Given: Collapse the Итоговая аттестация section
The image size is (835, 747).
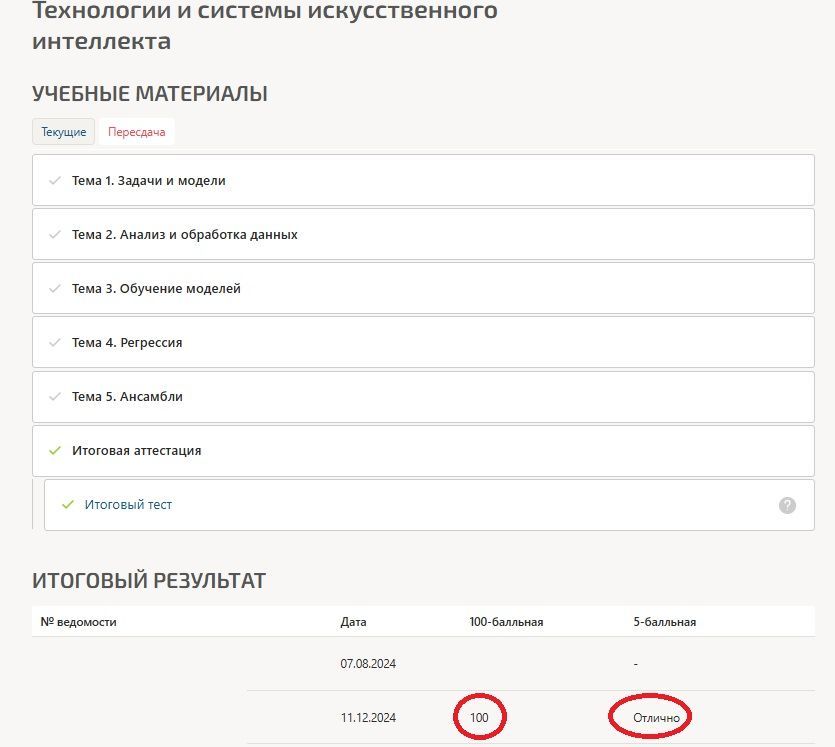Looking at the screenshot, I should click(423, 450).
